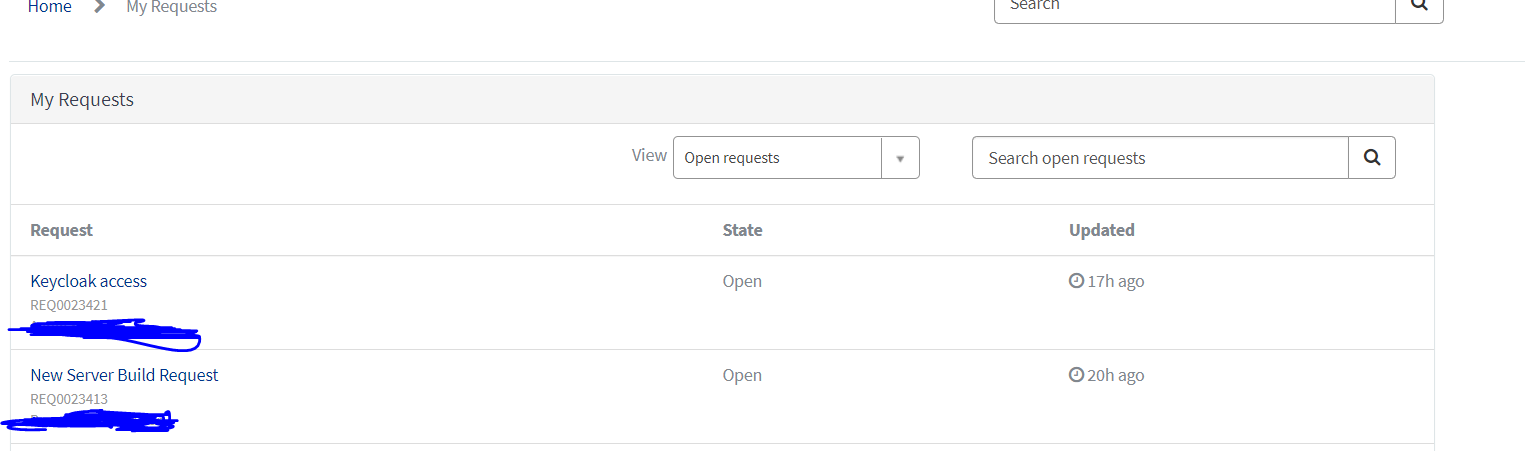Select the Open requests combo box
Image resolution: width=1525 pixels, height=451 pixels.
click(x=796, y=158)
